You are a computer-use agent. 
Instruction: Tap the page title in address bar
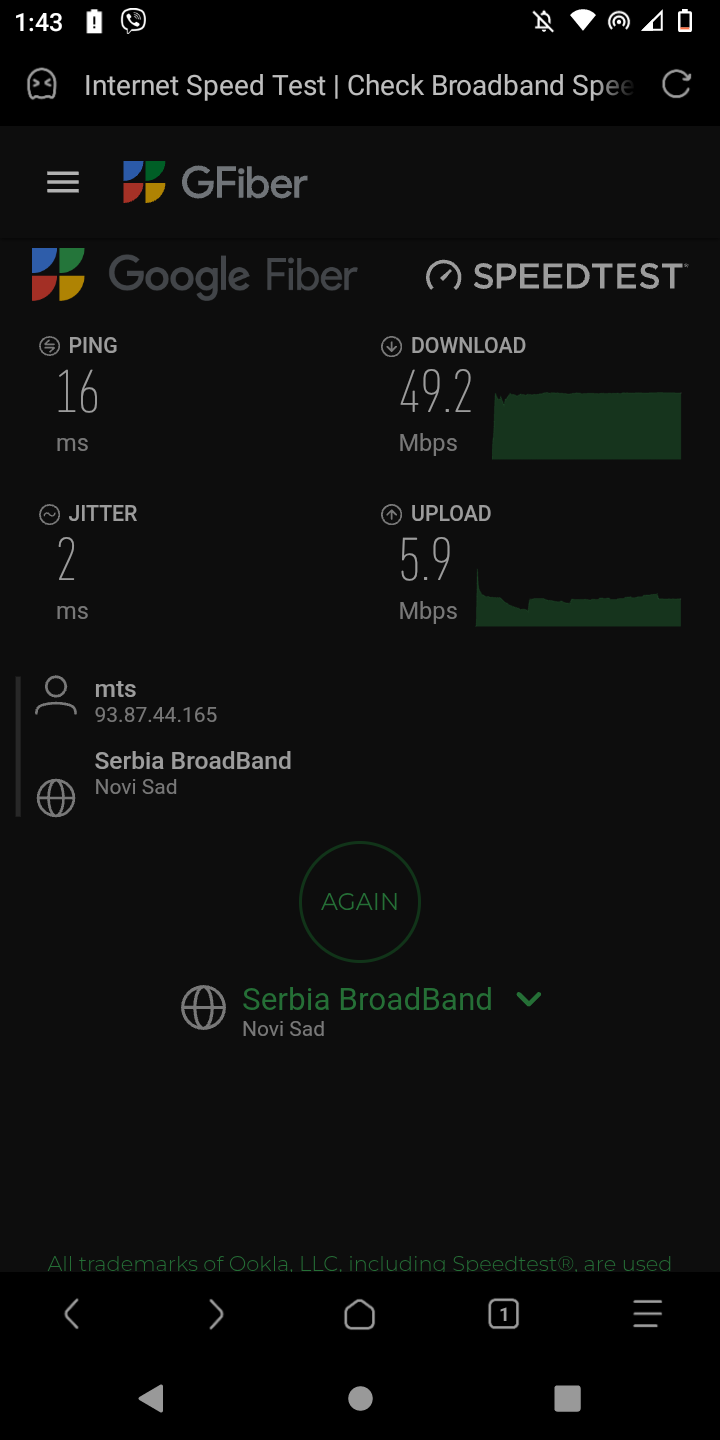(358, 86)
